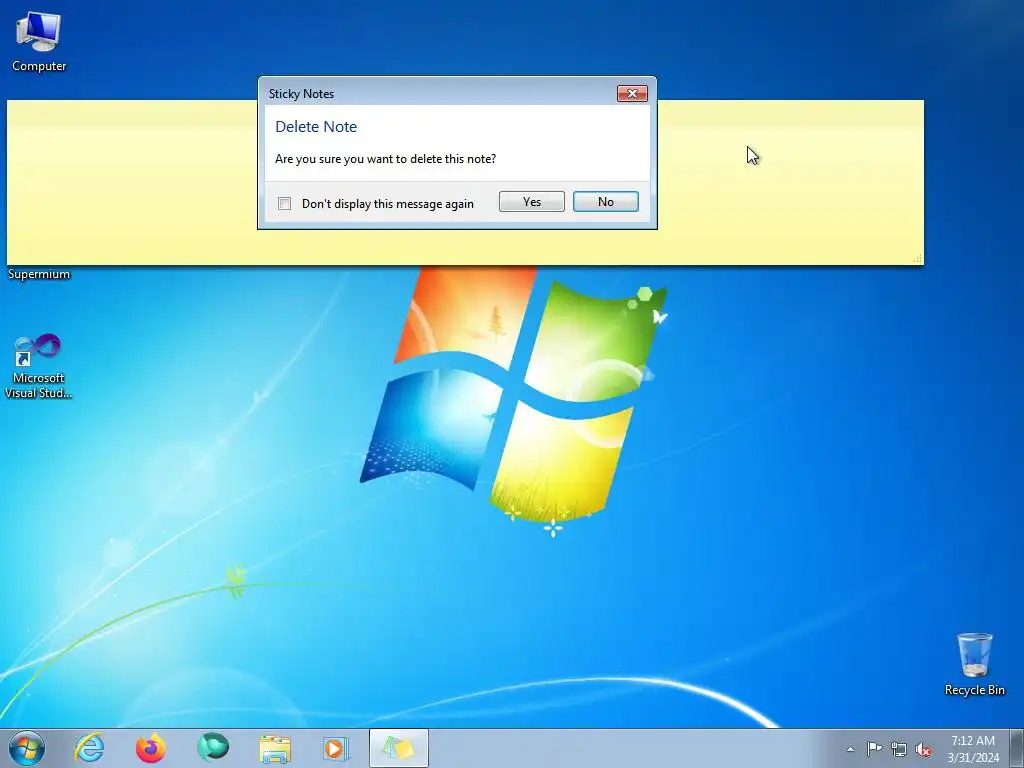This screenshot has width=1024, height=768.
Task: Click the muted volume tray icon
Action: coord(923,749)
